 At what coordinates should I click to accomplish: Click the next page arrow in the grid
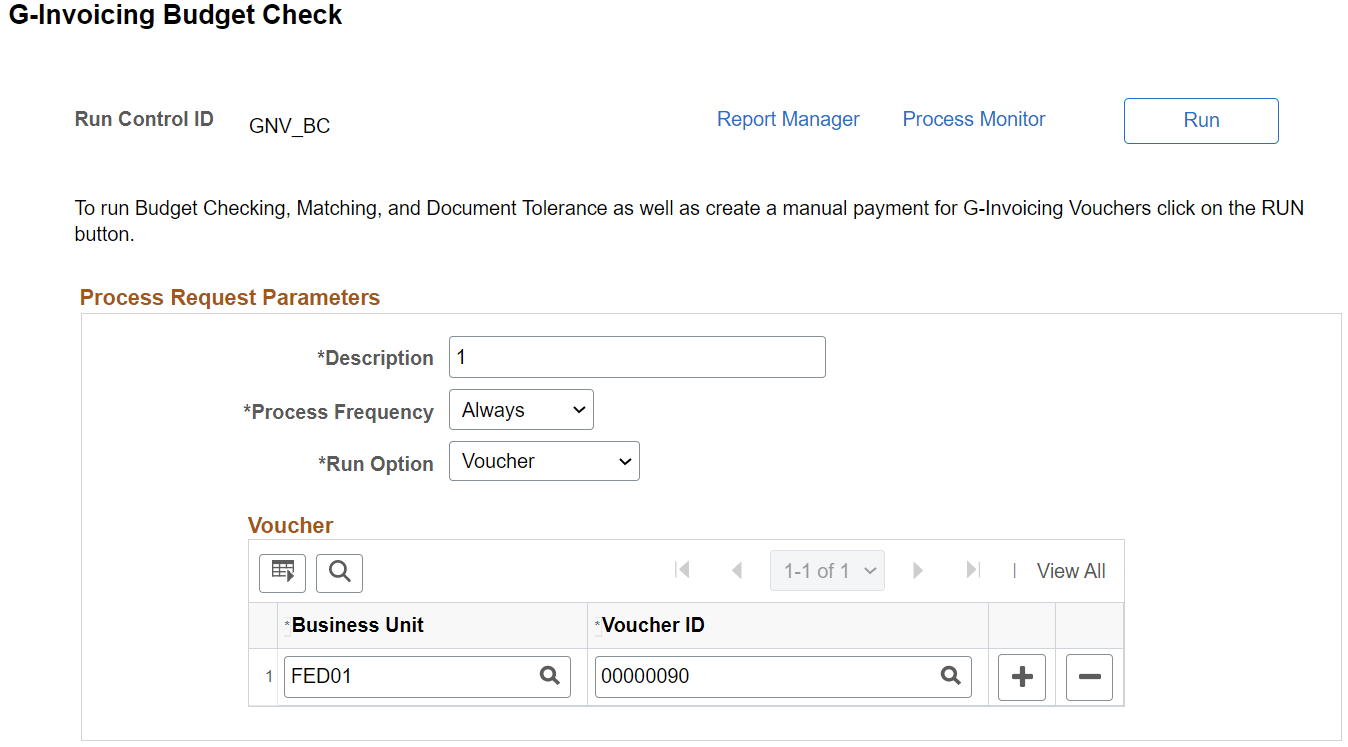(918, 570)
